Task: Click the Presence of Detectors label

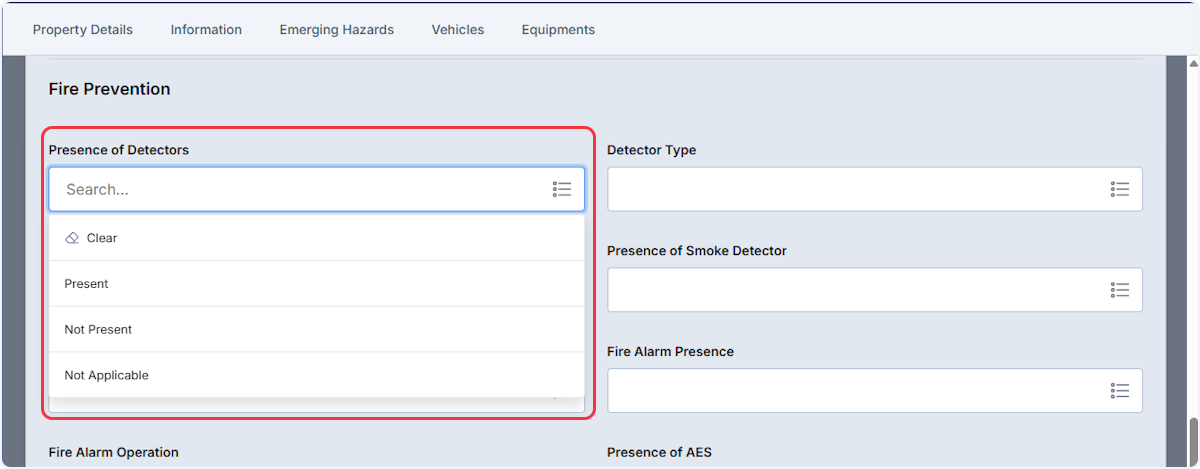Action: click(x=119, y=150)
